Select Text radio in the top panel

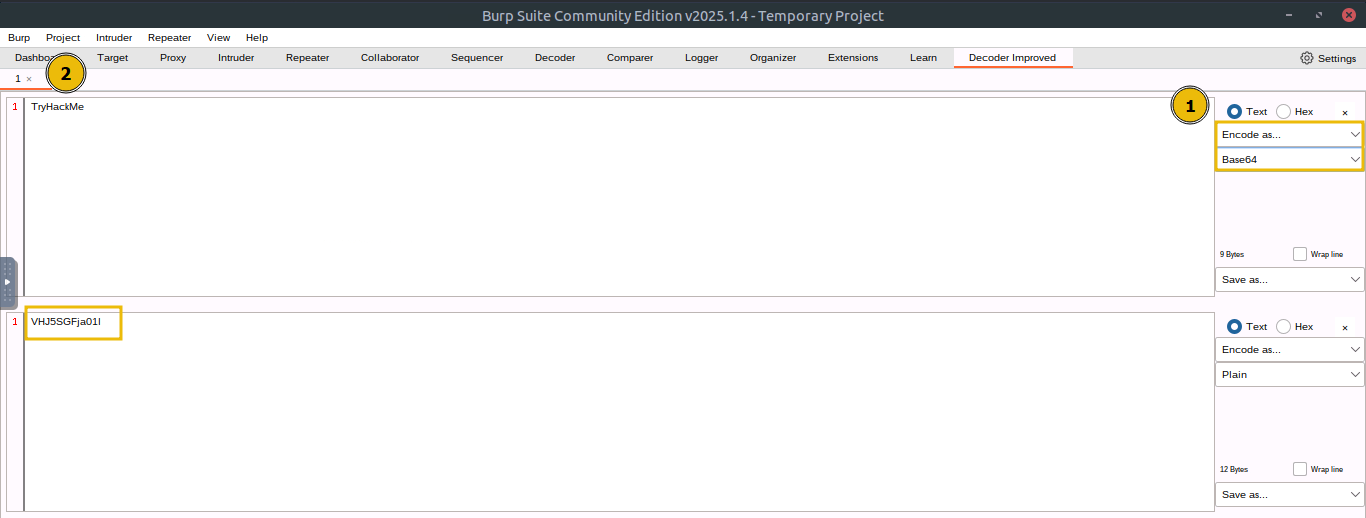point(1234,112)
